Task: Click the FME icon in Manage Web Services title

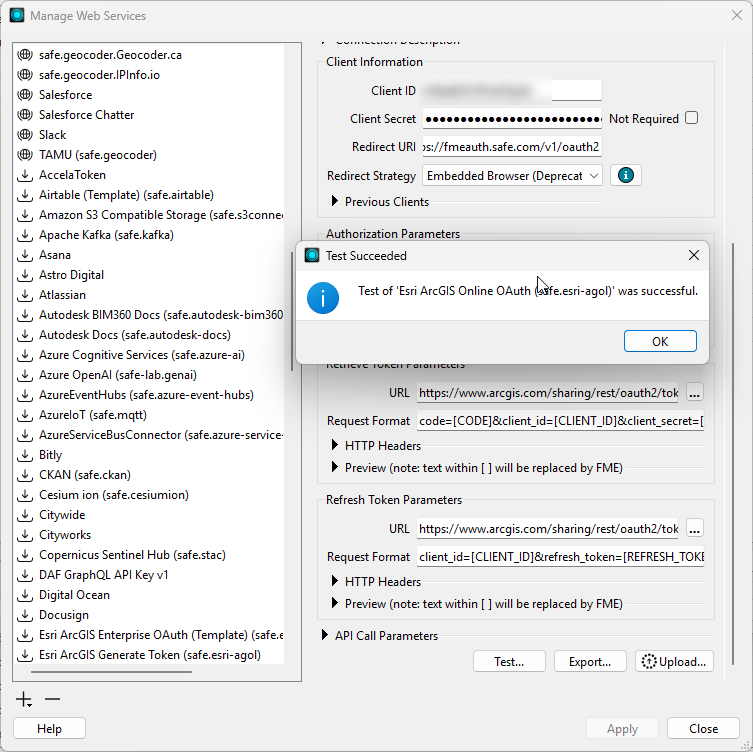Action: 17,15
